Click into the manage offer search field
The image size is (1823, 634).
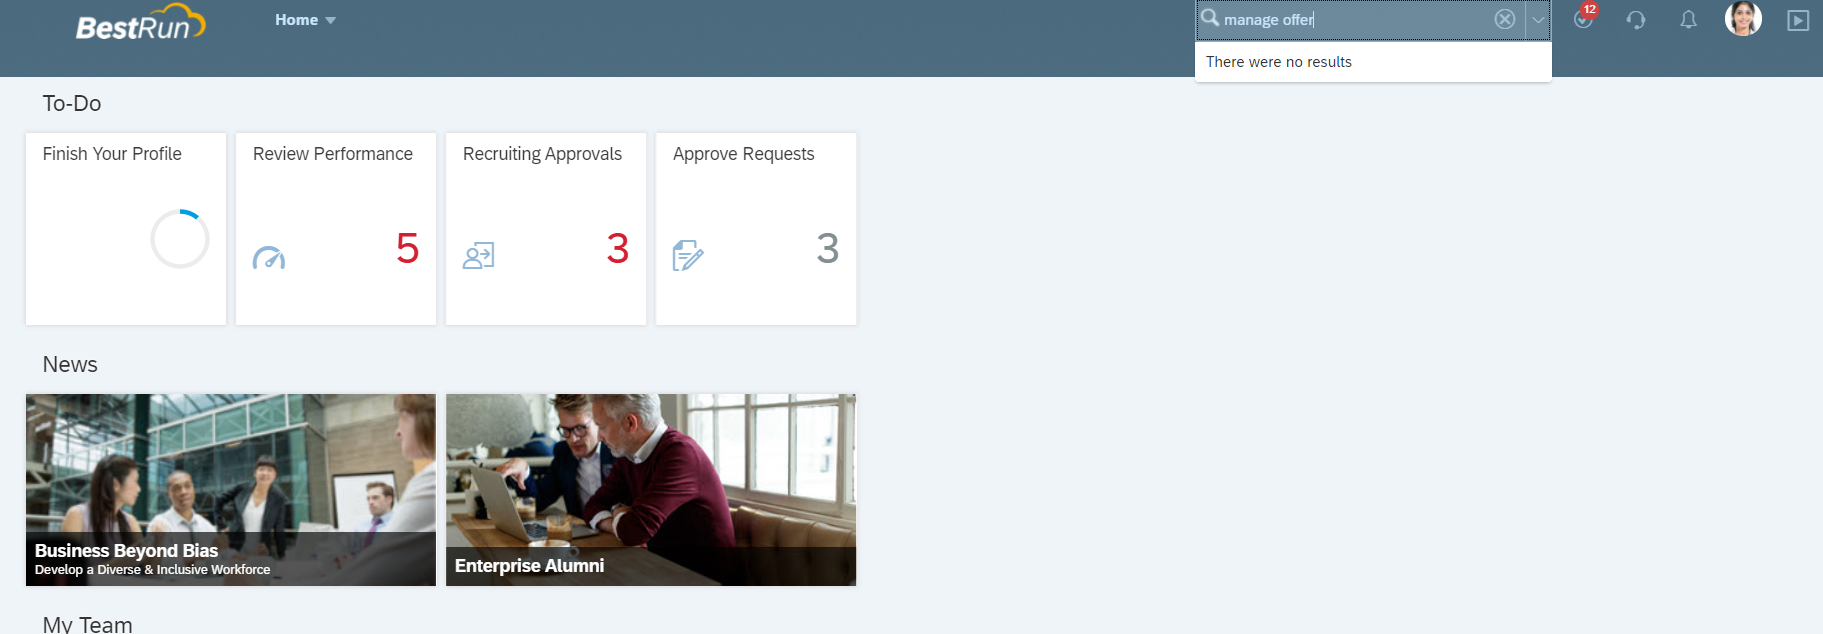(x=1355, y=20)
